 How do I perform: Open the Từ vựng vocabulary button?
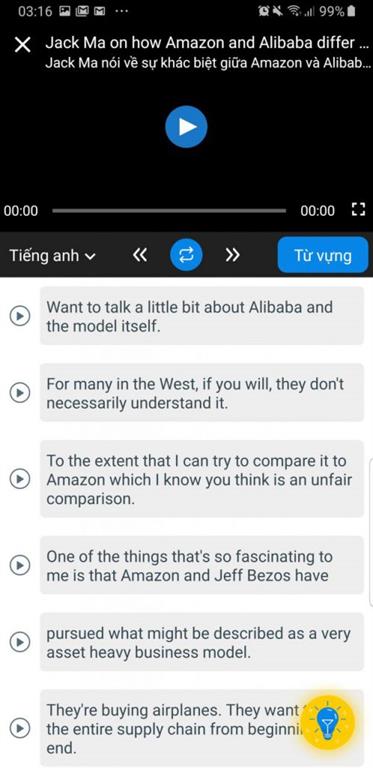click(x=323, y=255)
